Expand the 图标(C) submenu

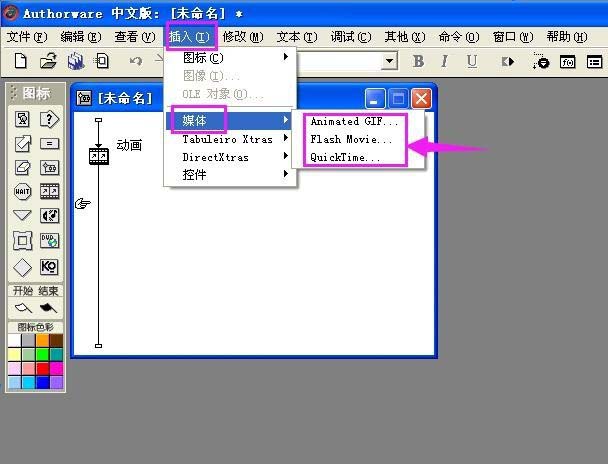[230, 58]
